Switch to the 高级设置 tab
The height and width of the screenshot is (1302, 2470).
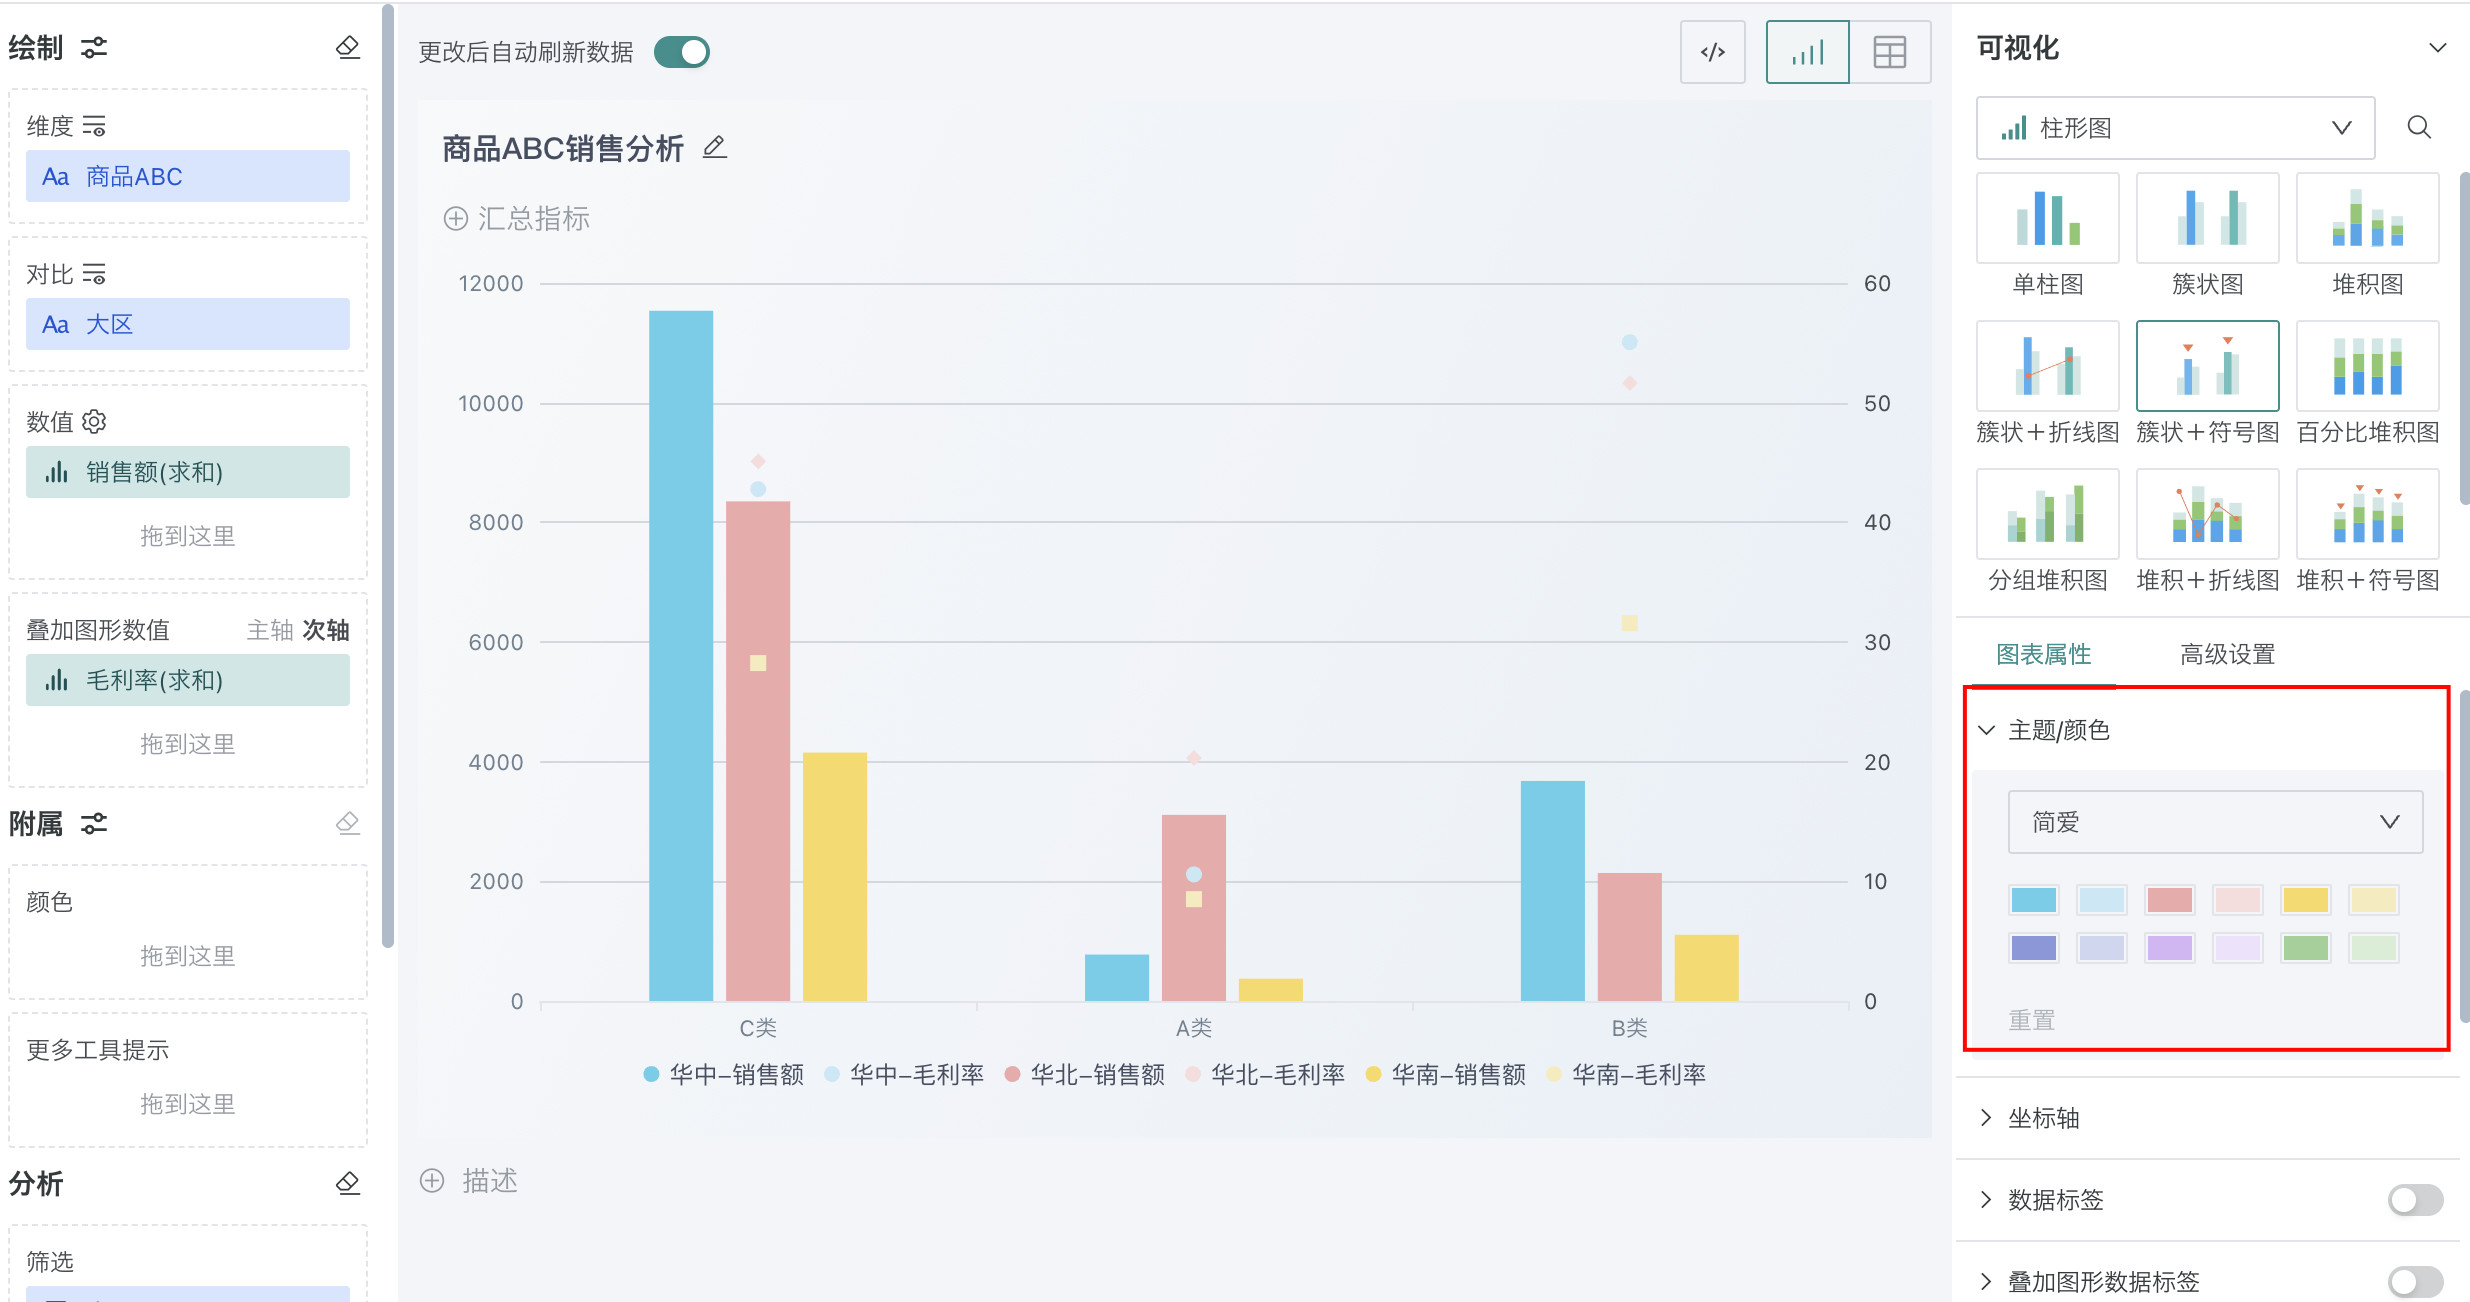tap(2227, 654)
